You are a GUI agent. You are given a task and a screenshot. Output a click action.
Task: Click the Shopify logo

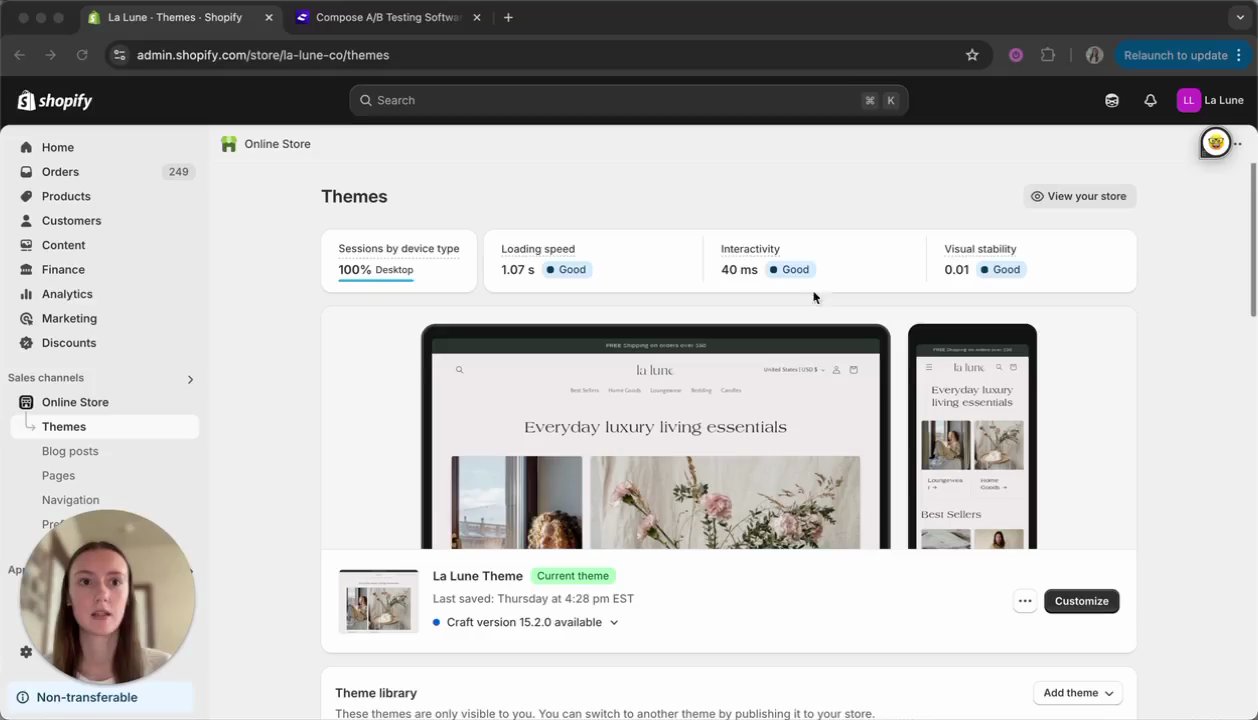[55, 100]
